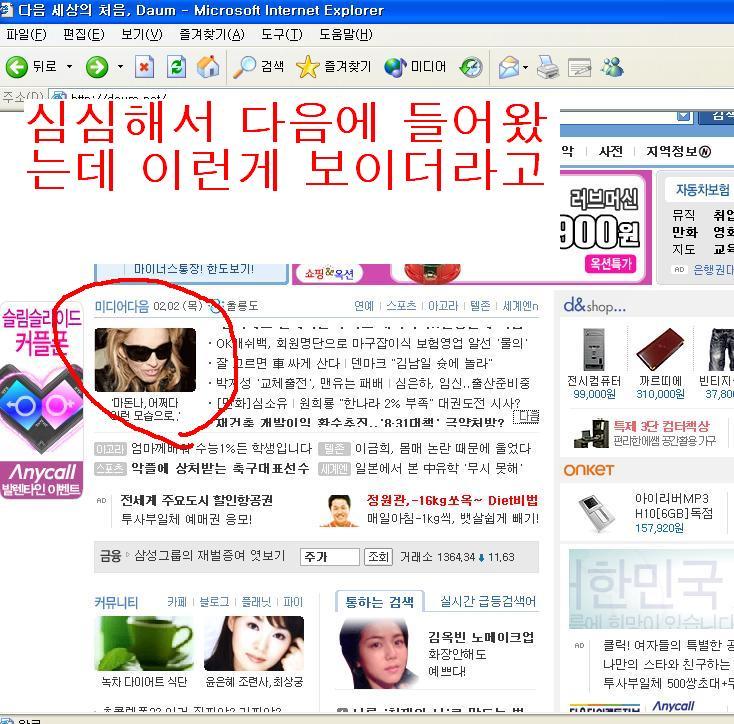Open the Messenger people icon
The height and width of the screenshot is (724, 734).
click(612, 67)
